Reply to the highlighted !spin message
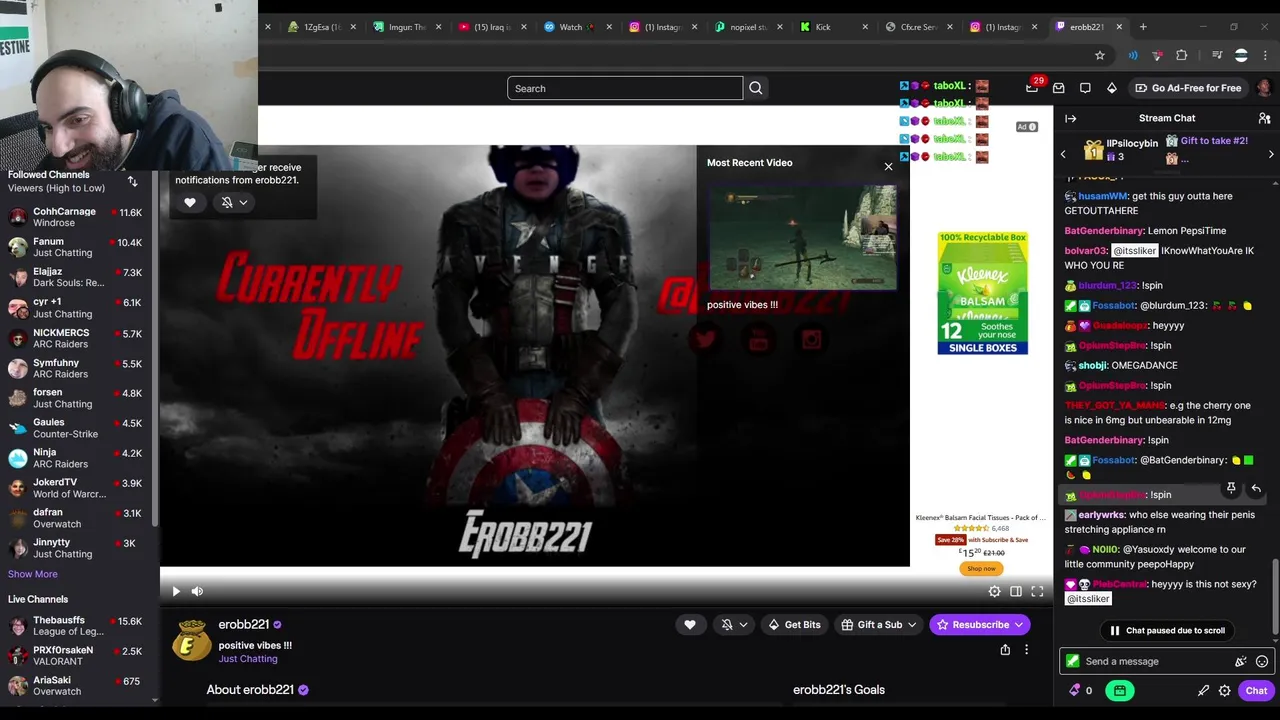Viewport: 1280px width, 720px height. point(1256,488)
